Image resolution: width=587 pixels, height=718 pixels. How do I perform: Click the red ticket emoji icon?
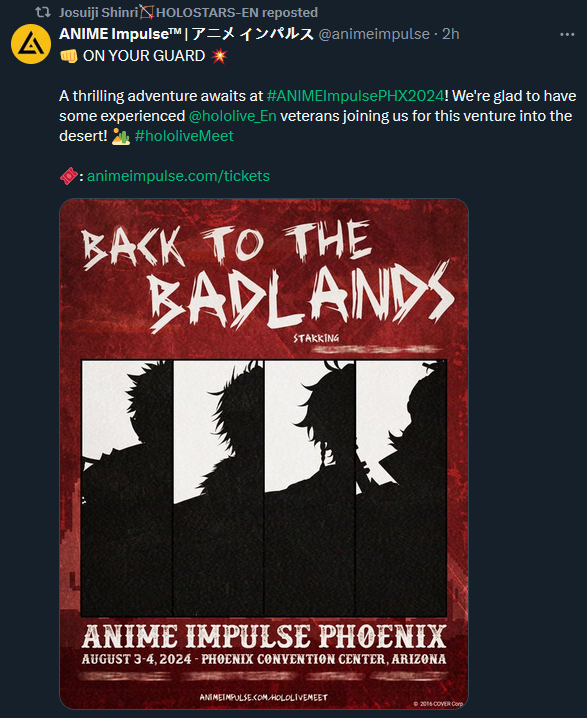tap(69, 176)
